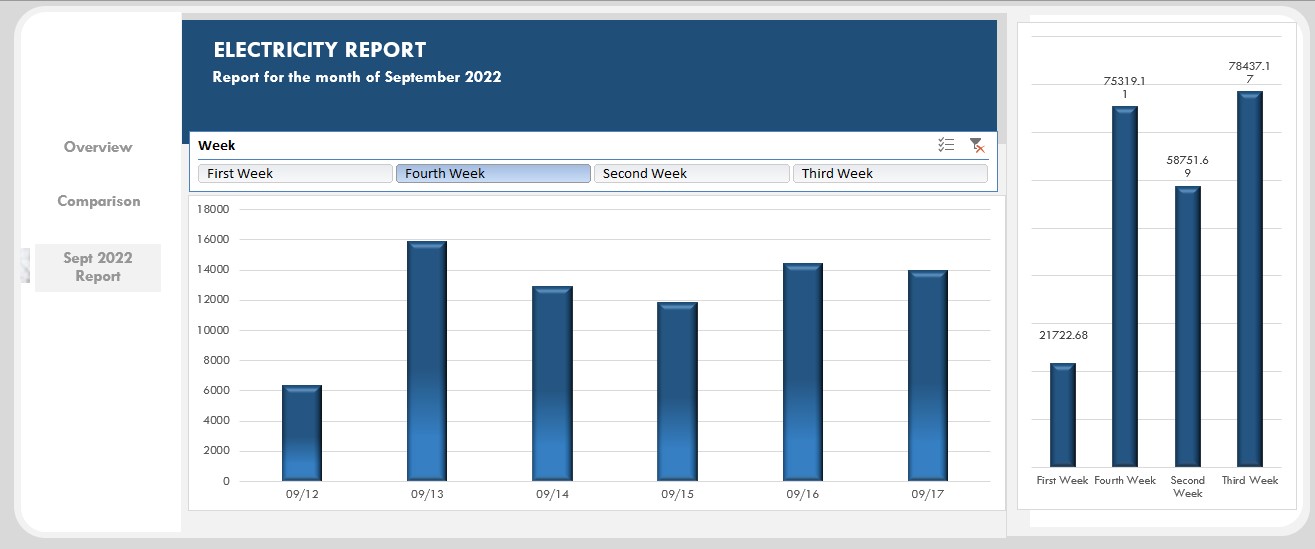Viewport: 1315px width, 549px height.
Task: Open the Sept 2022 Report tab
Action: pyautogui.click(x=98, y=267)
